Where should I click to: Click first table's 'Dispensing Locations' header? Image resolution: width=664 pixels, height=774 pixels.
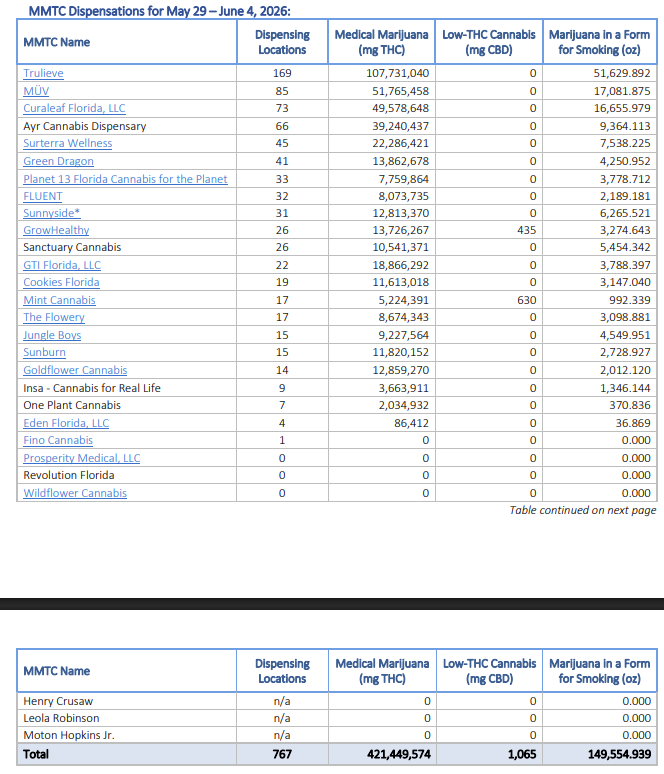[x=282, y=42]
